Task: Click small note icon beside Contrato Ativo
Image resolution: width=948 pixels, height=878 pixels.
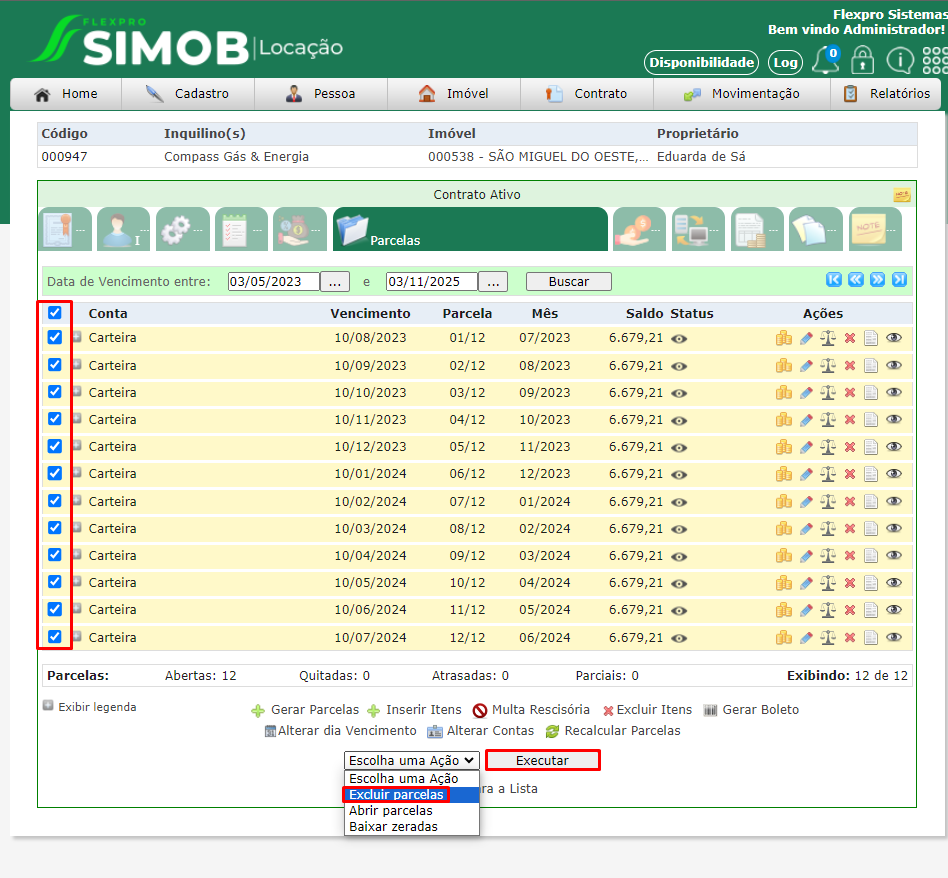Action: pyautogui.click(x=901, y=195)
